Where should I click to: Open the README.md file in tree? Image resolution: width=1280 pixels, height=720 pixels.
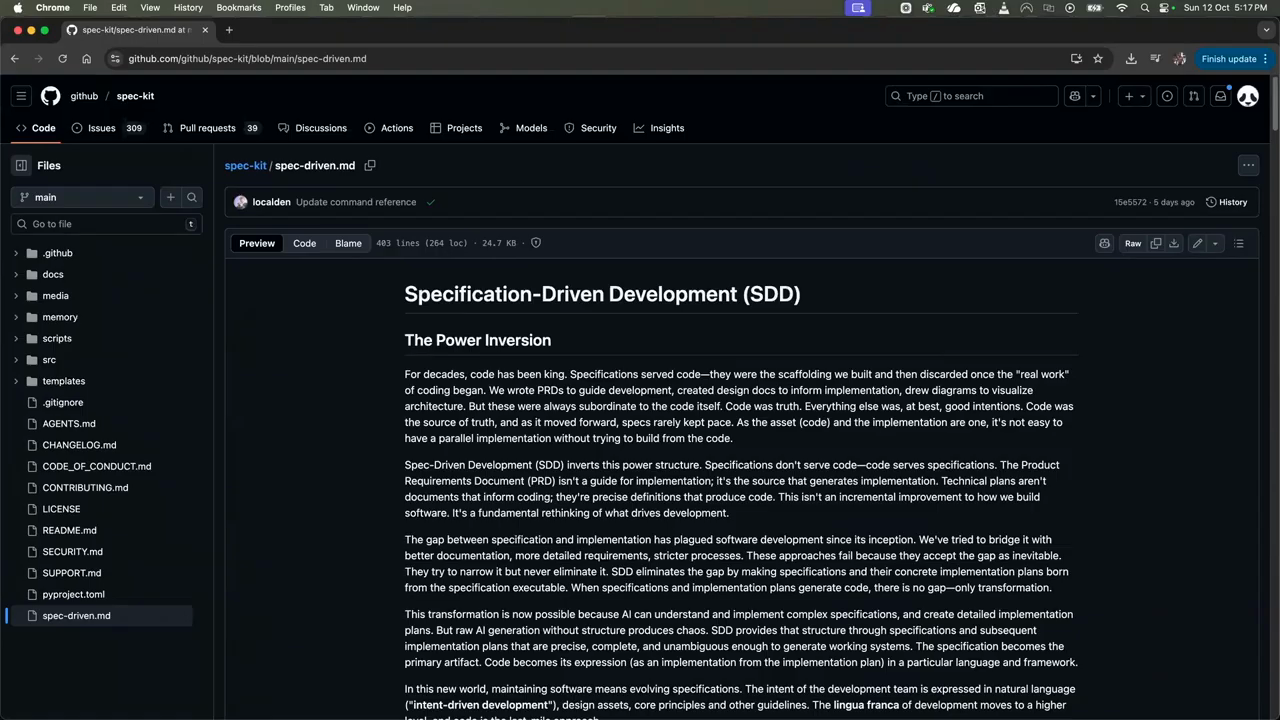(69, 530)
